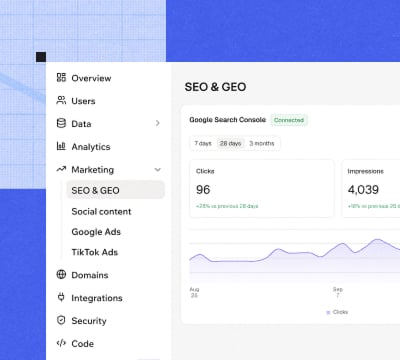Open Social content under Marketing

tap(101, 211)
